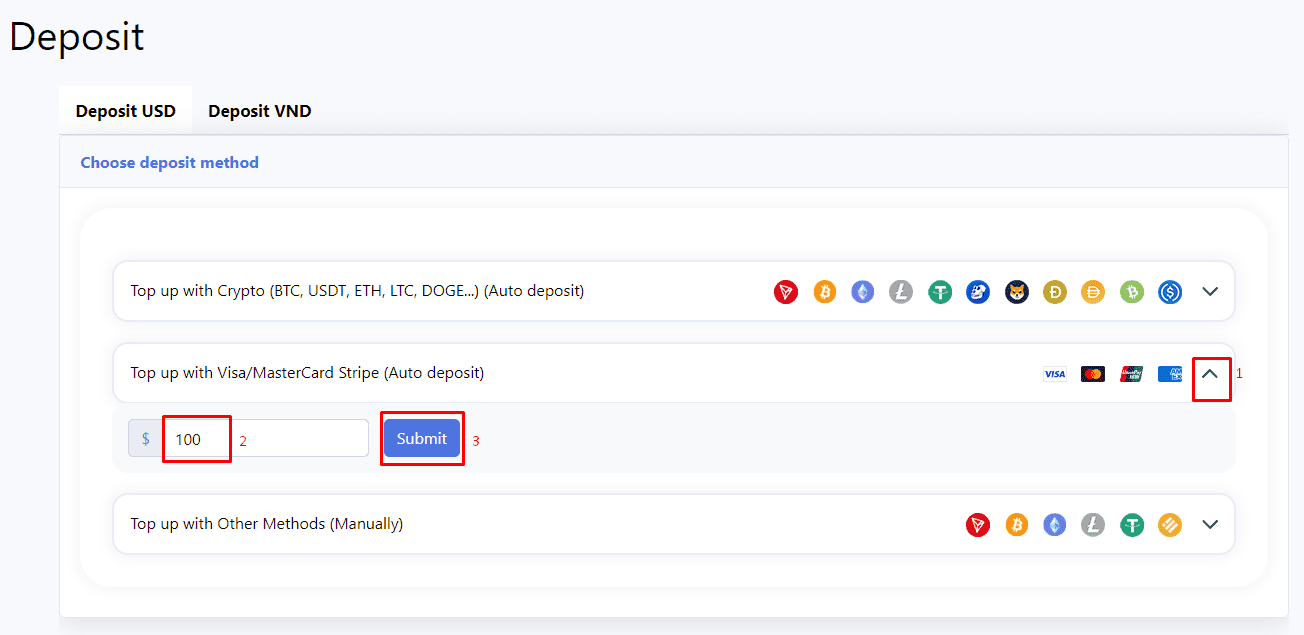The height and width of the screenshot is (635, 1304).
Task: Click the Choose deposit method heading
Action: [x=170, y=163]
